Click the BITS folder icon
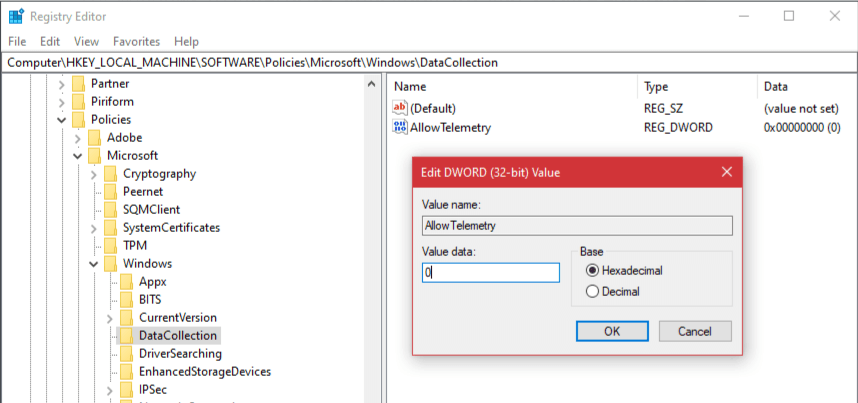Image resolution: width=858 pixels, height=403 pixels. [x=126, y=300]
